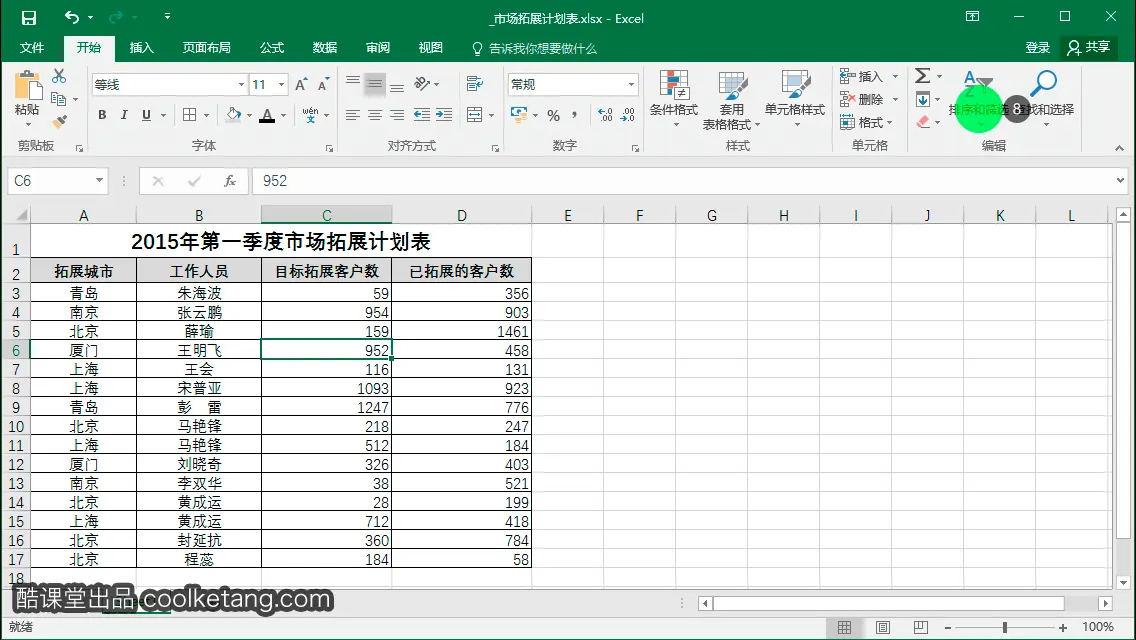This screenshot has height=640, width=1136.
Task: Click the Insert Function fx icon
Action: (230, 181)
